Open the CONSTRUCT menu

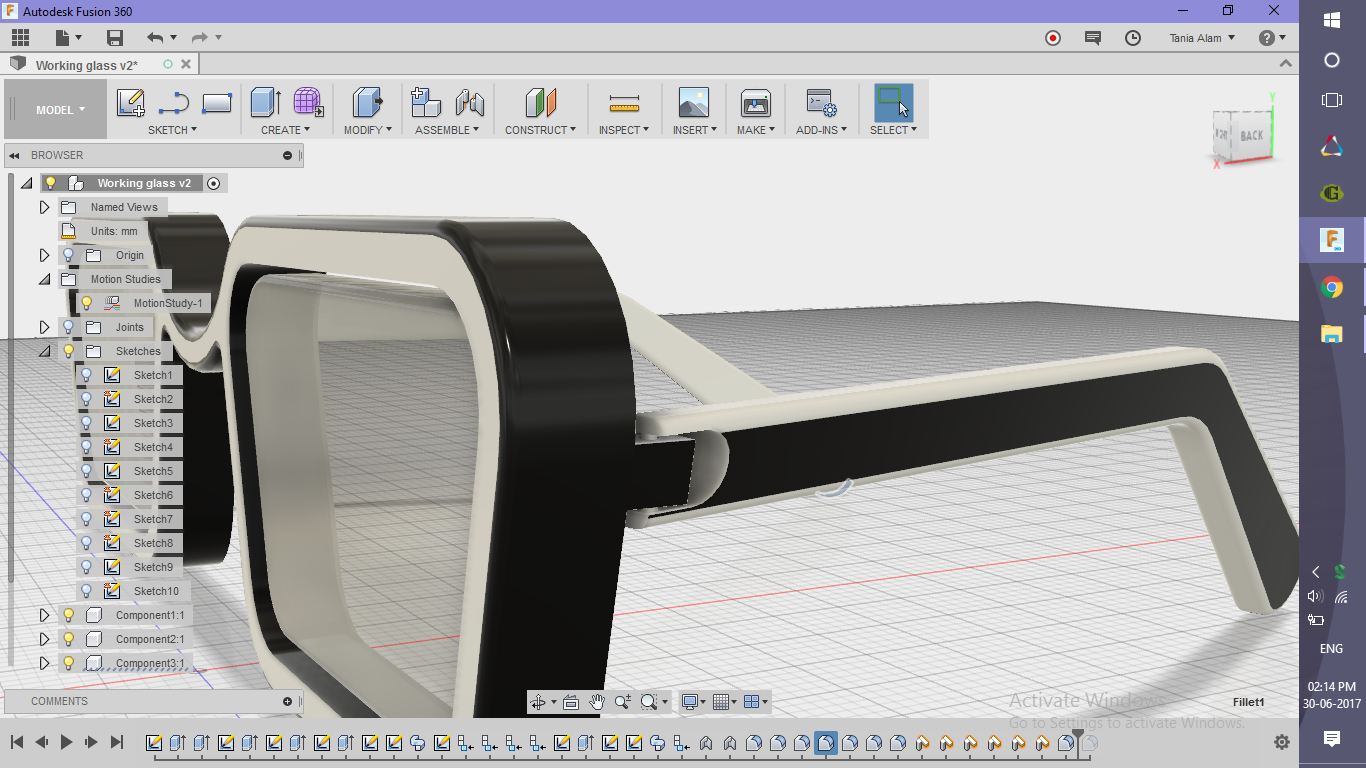tap(540, 130)
